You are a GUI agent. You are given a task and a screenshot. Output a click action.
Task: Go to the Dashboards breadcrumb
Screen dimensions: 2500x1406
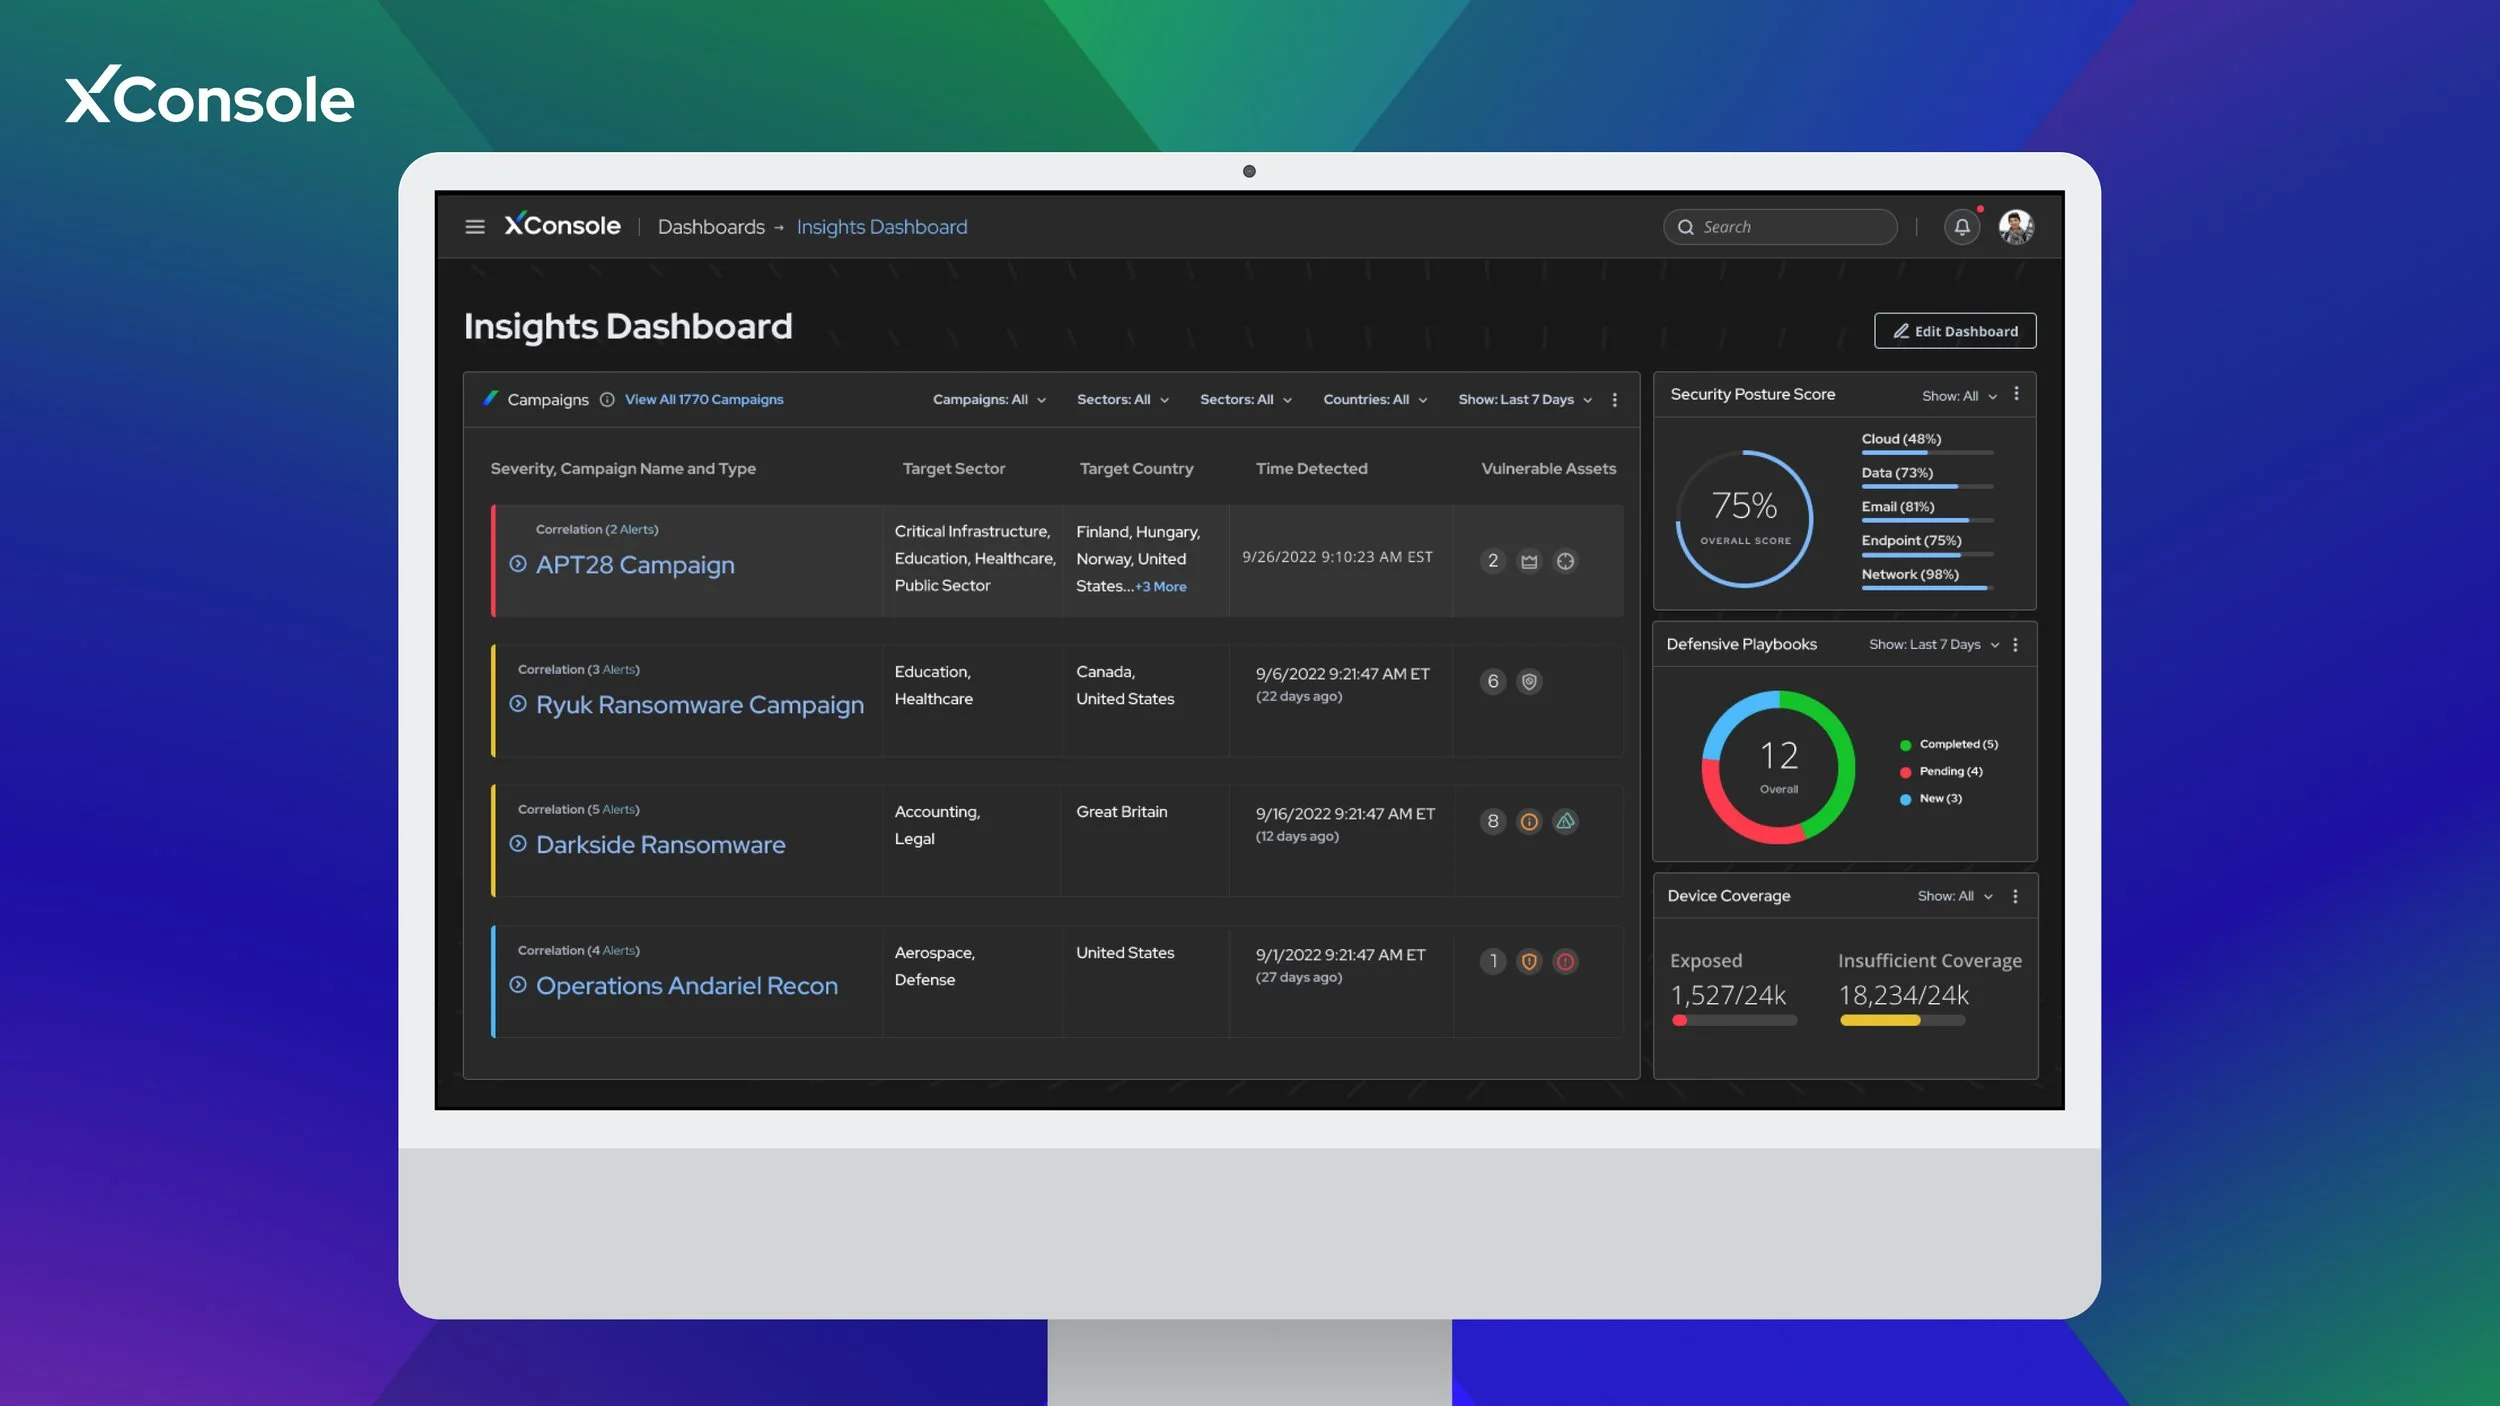pyautogui.click(x=711, y=227)
